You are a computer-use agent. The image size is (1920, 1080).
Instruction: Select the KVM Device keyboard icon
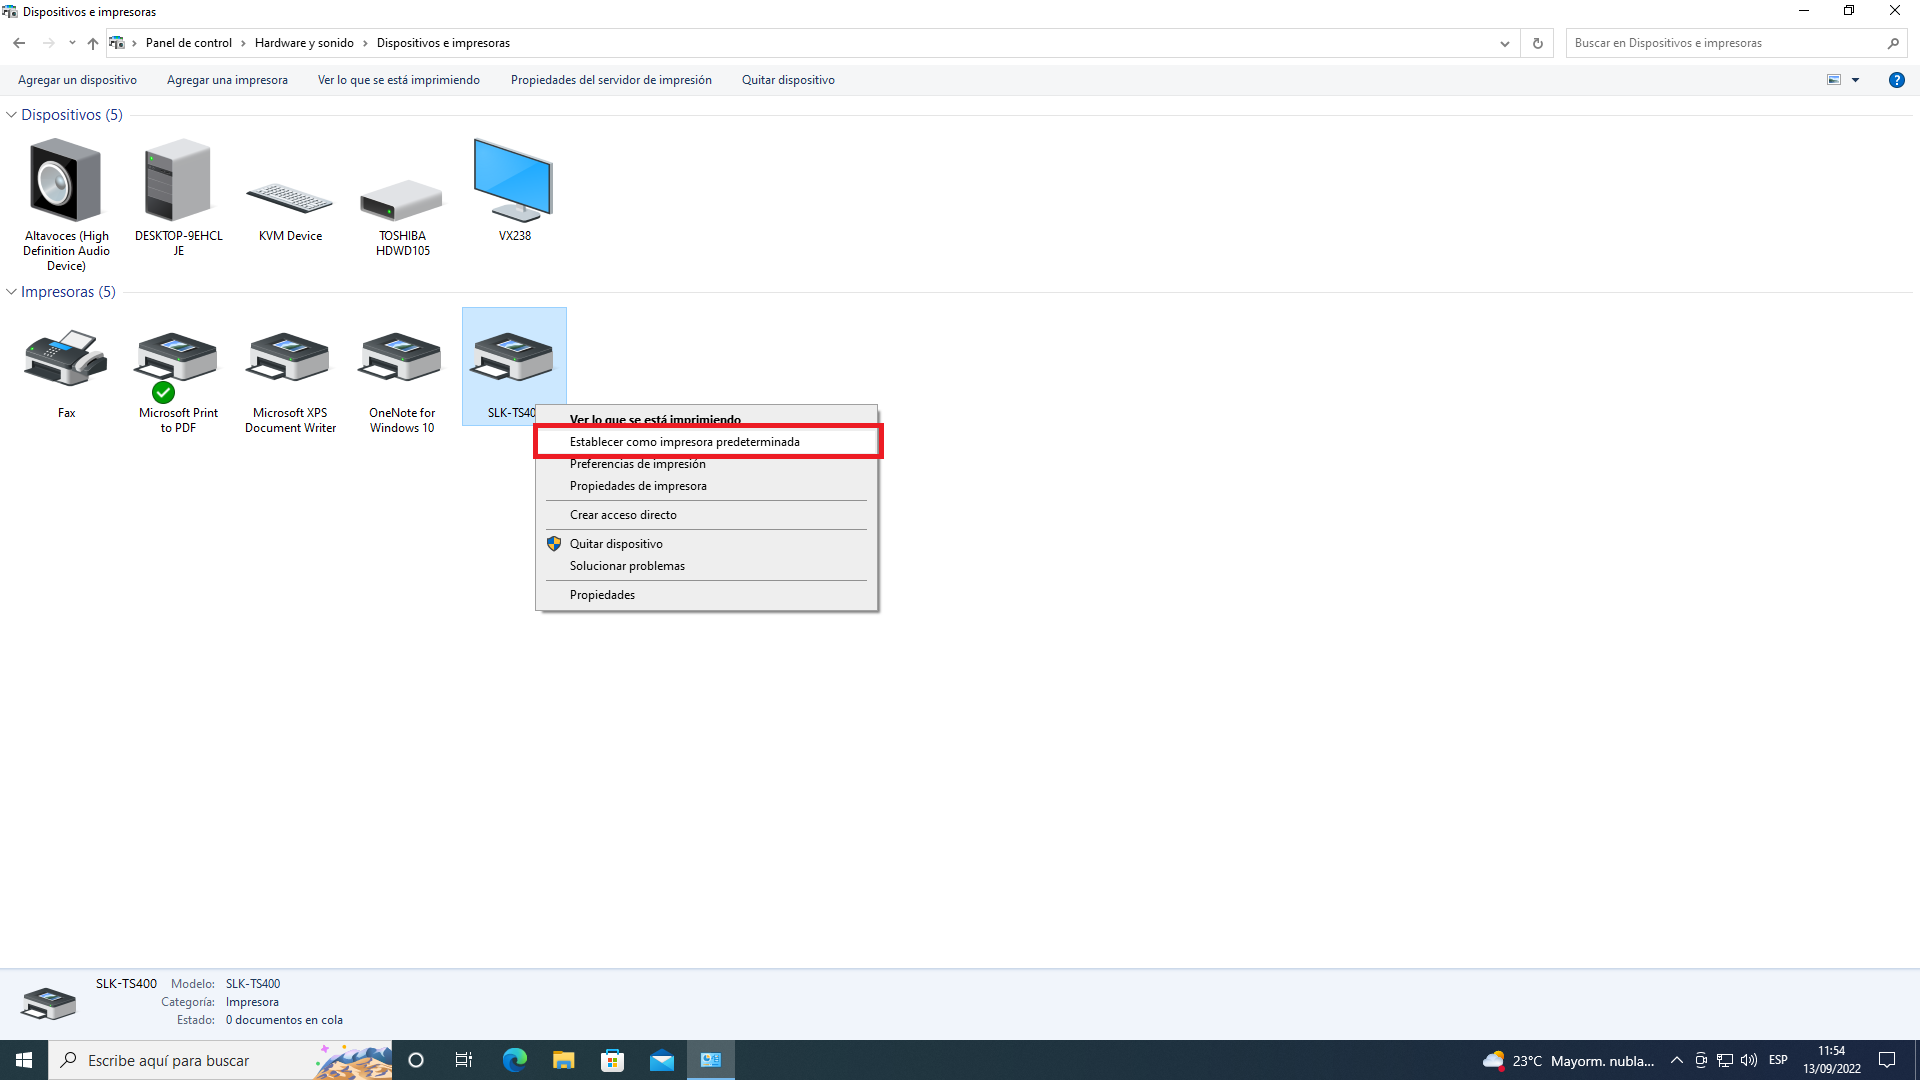[290, 198]
